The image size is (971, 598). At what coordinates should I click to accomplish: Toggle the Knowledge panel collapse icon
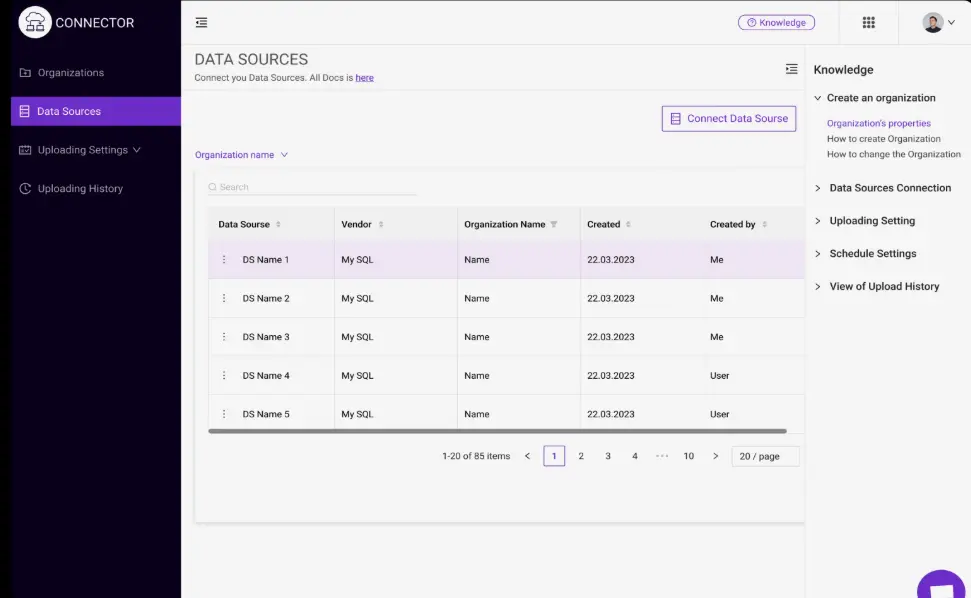[x=791, y=69]
